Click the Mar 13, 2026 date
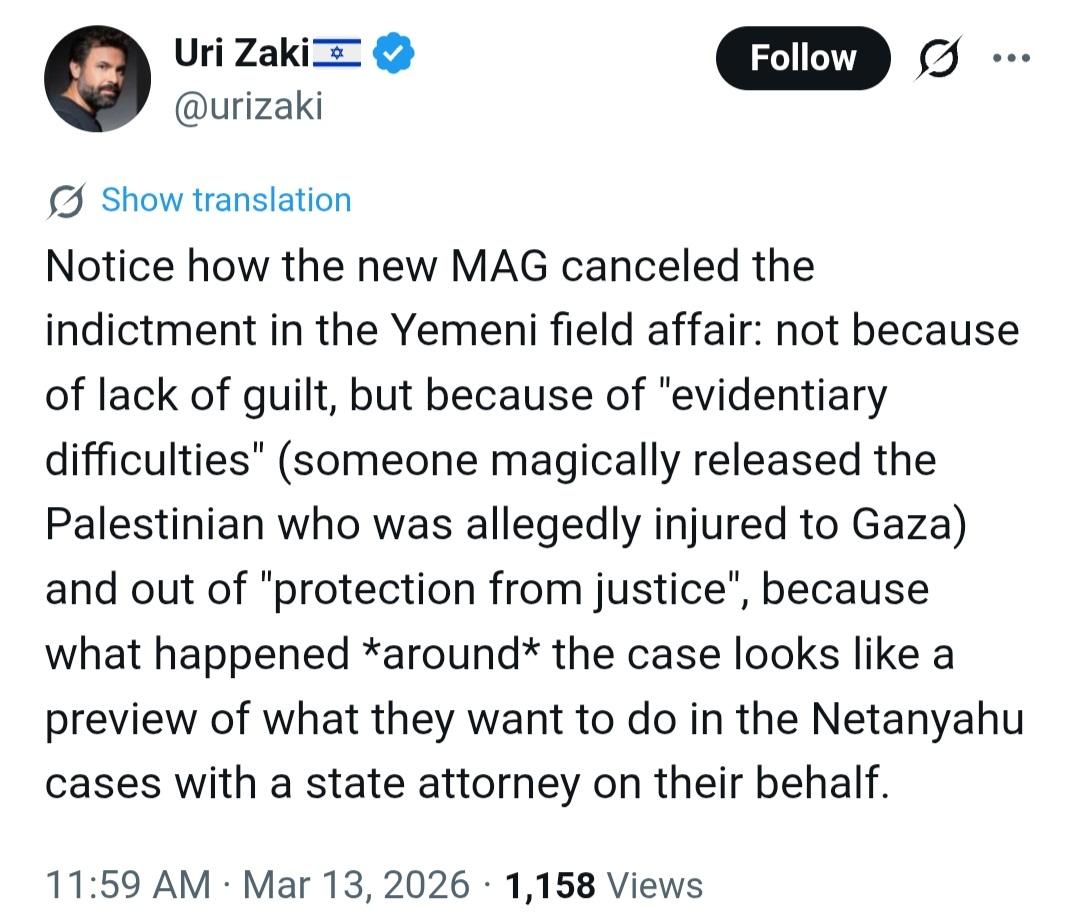The width and height of the screenshot is (1080, 918). coord(356,884)
